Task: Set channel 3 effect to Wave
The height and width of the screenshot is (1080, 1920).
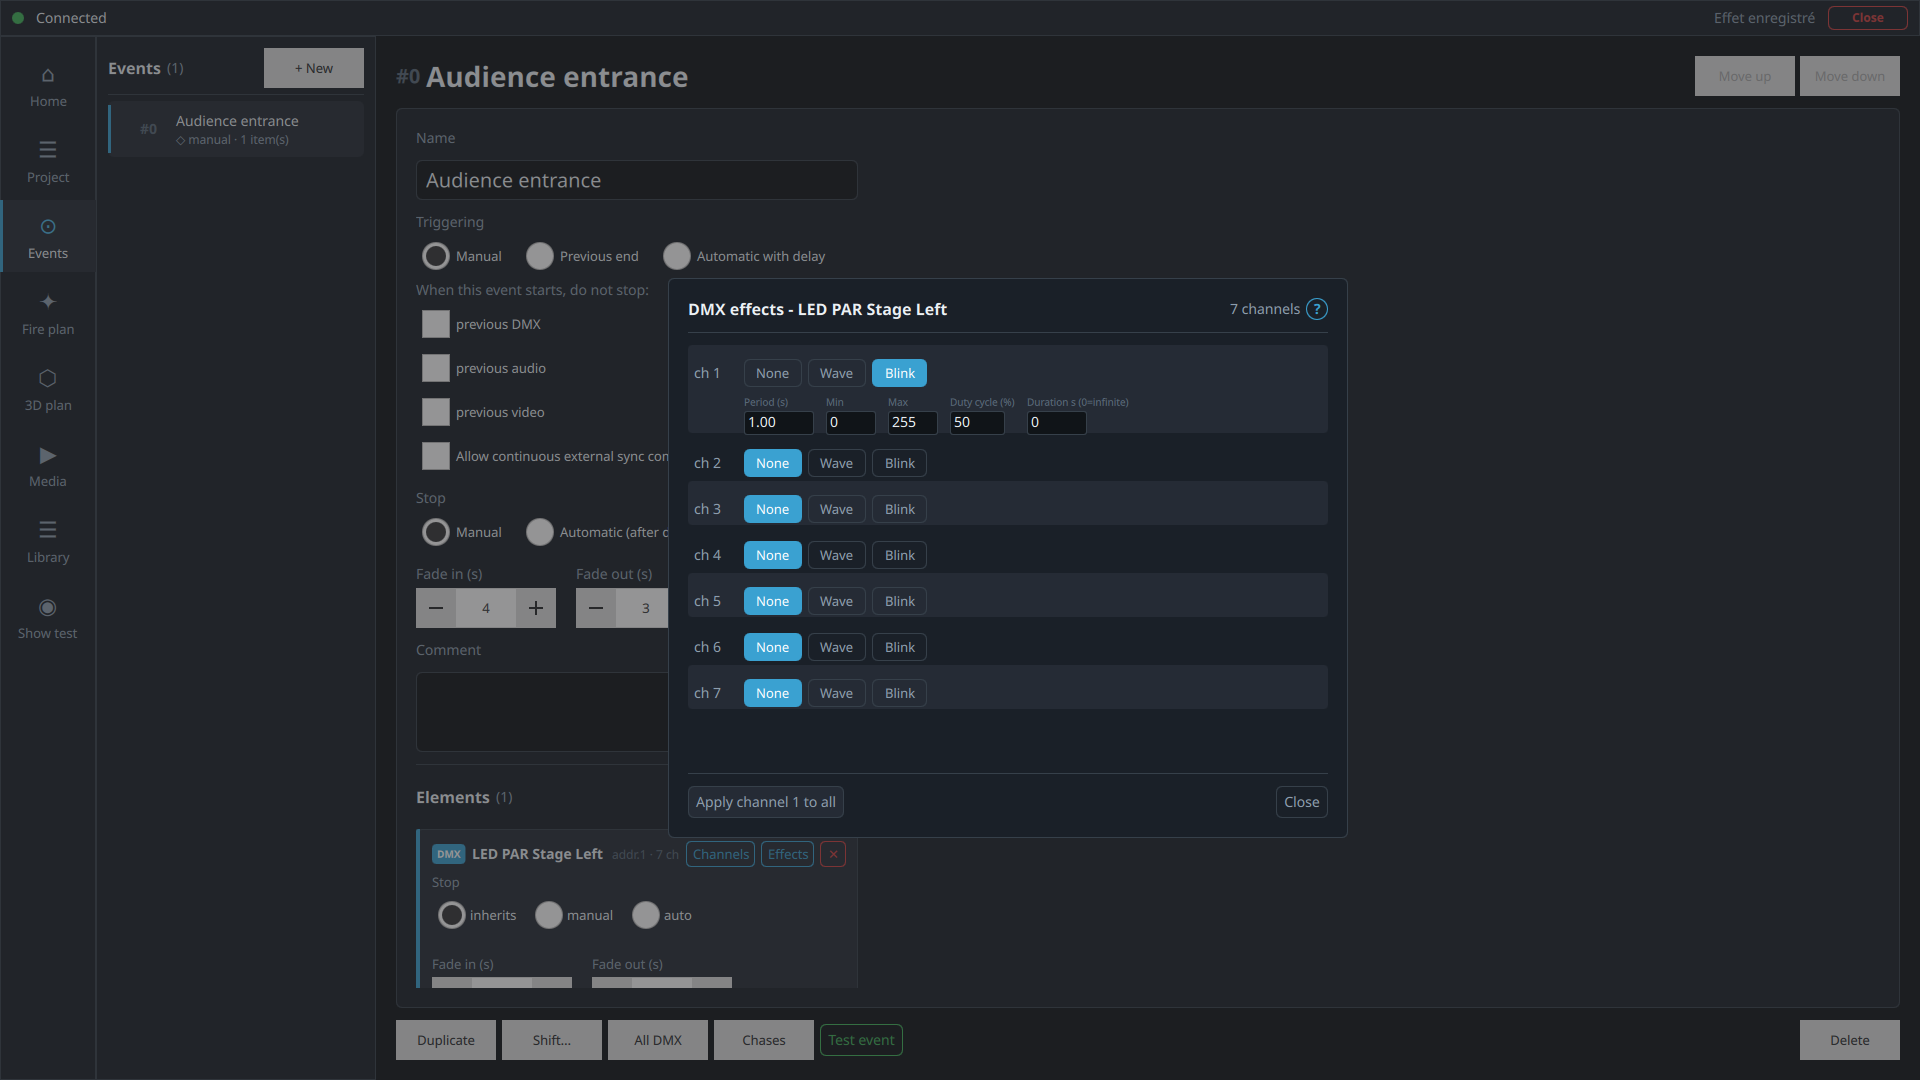Action: (836, 509)
